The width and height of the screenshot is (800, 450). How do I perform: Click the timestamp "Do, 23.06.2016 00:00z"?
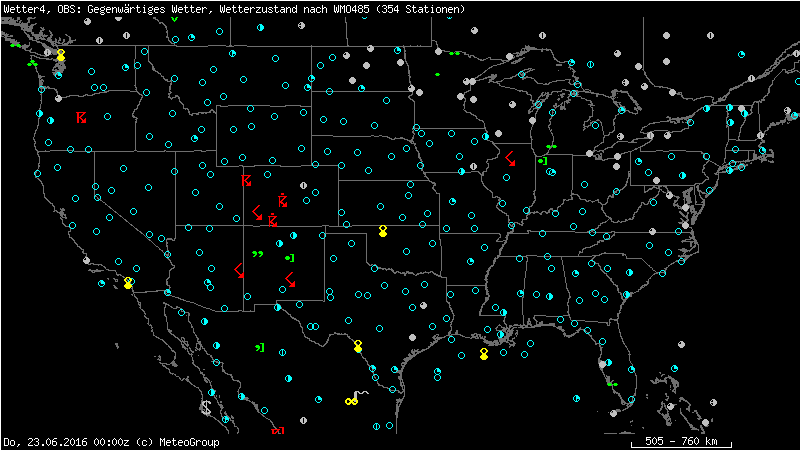tap(66, 442)
